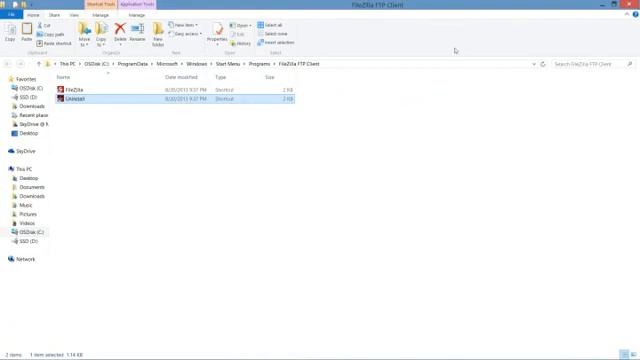Expand the Open button dropdown
This screenshot has height=360, width=640.
(250, 25)
